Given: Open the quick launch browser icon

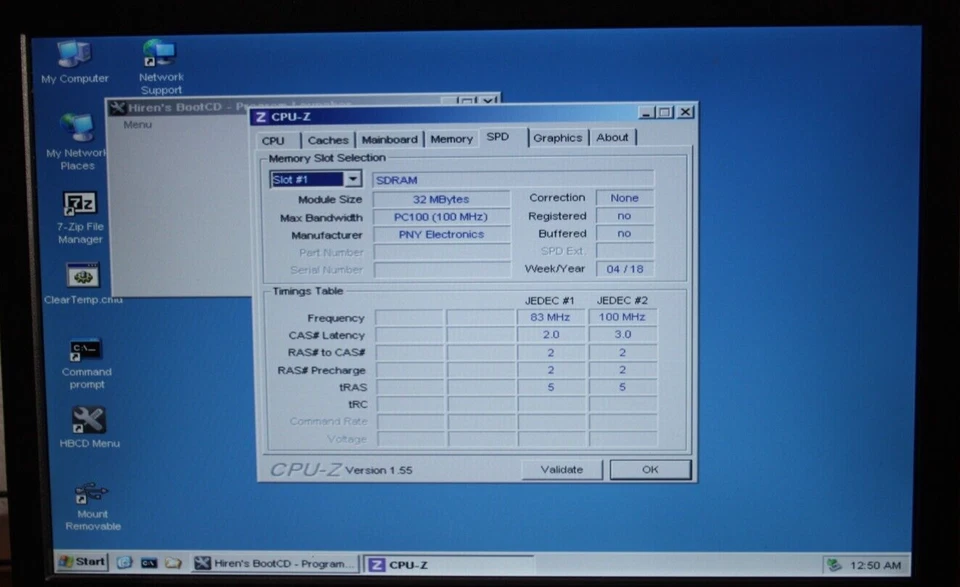Looking at the screenshot, I should pyautogui.click(x=124, y=562).
